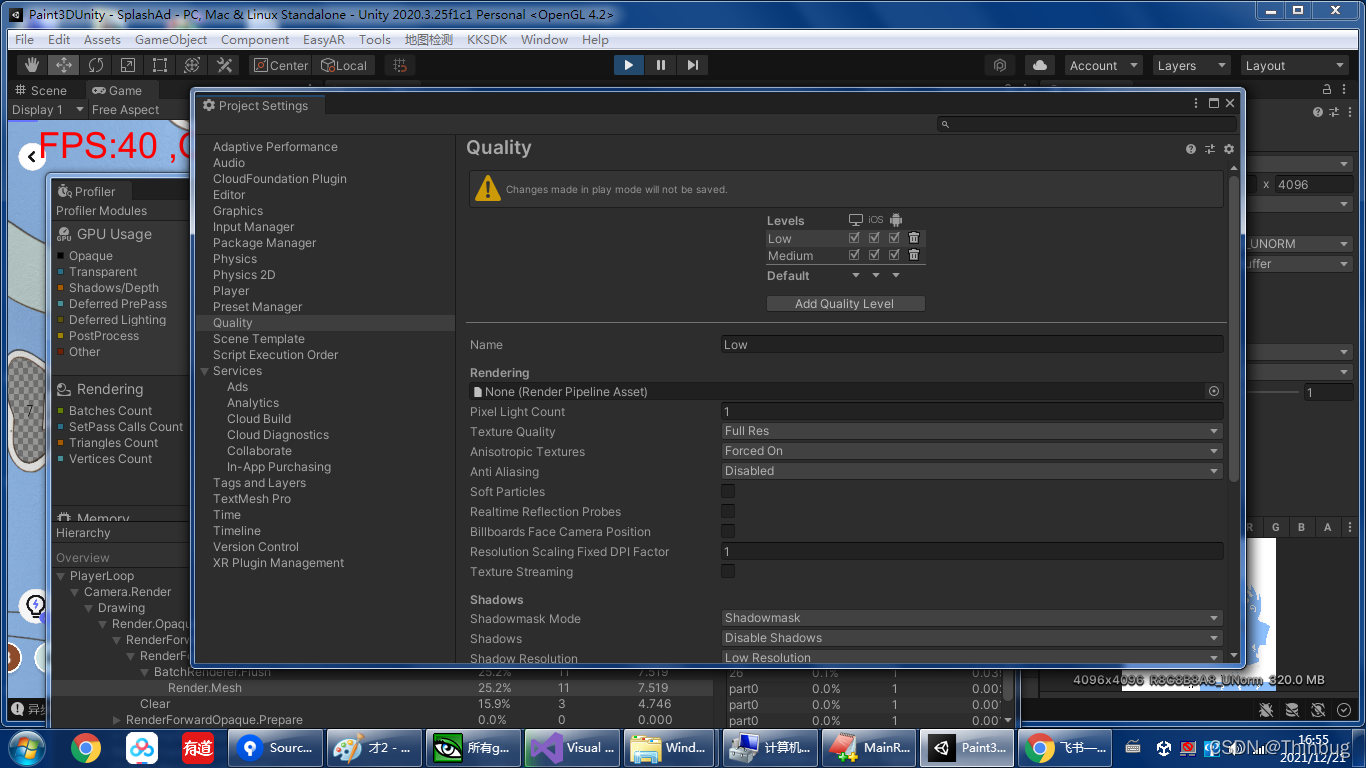Select the Move tool in the toolbar

[64, 65]
